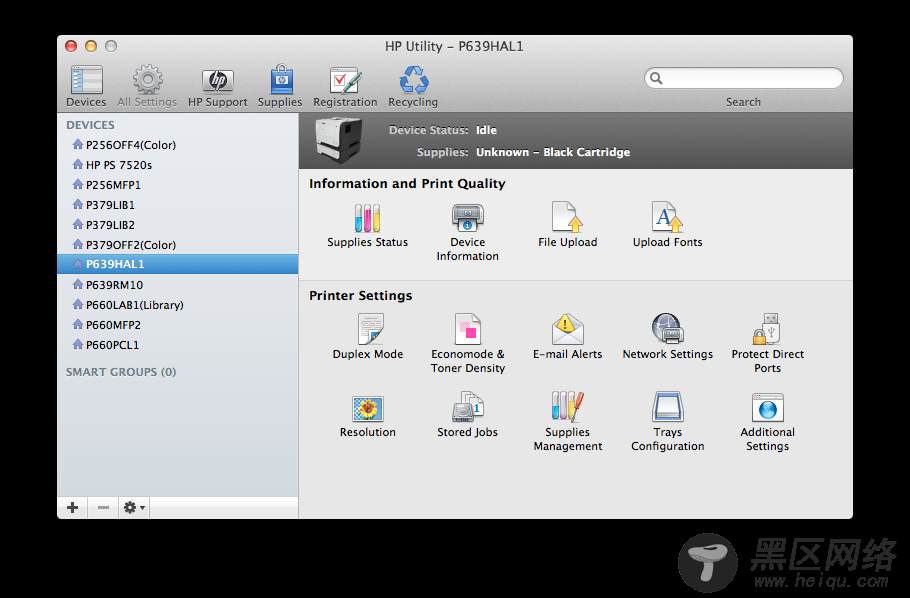
Task: Click the SMART GROUPS (0) header
Action: coord(121,372)
